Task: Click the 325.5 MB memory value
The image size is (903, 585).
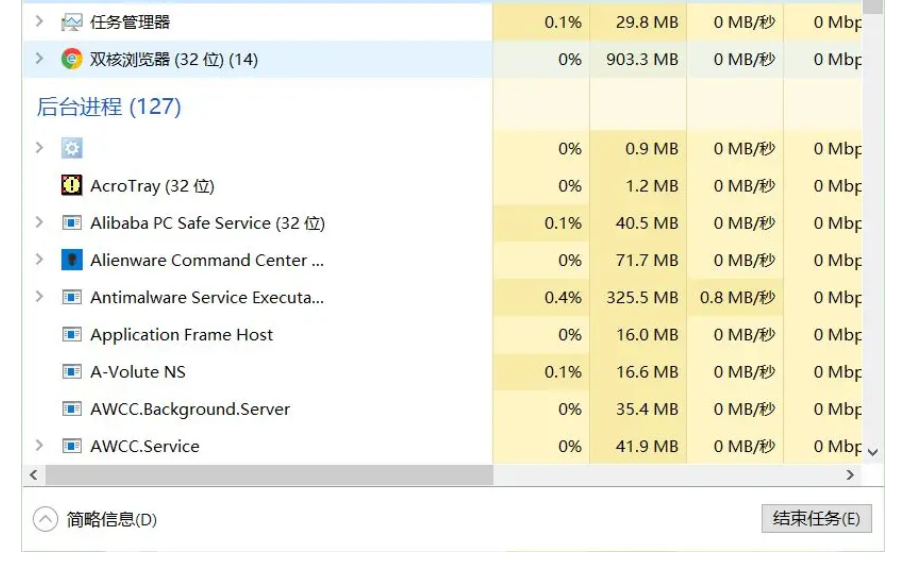Action: (642, 298)
